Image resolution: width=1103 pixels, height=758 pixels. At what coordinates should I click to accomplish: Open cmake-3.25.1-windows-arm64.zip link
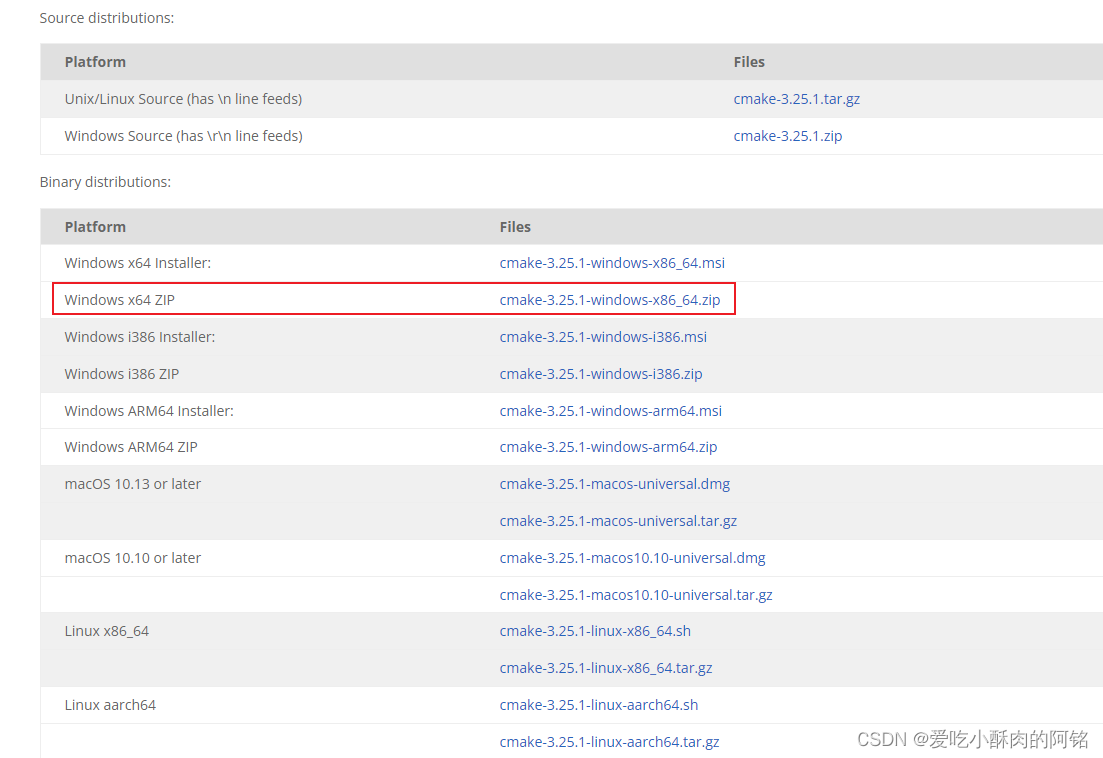(x=608, y=447)
